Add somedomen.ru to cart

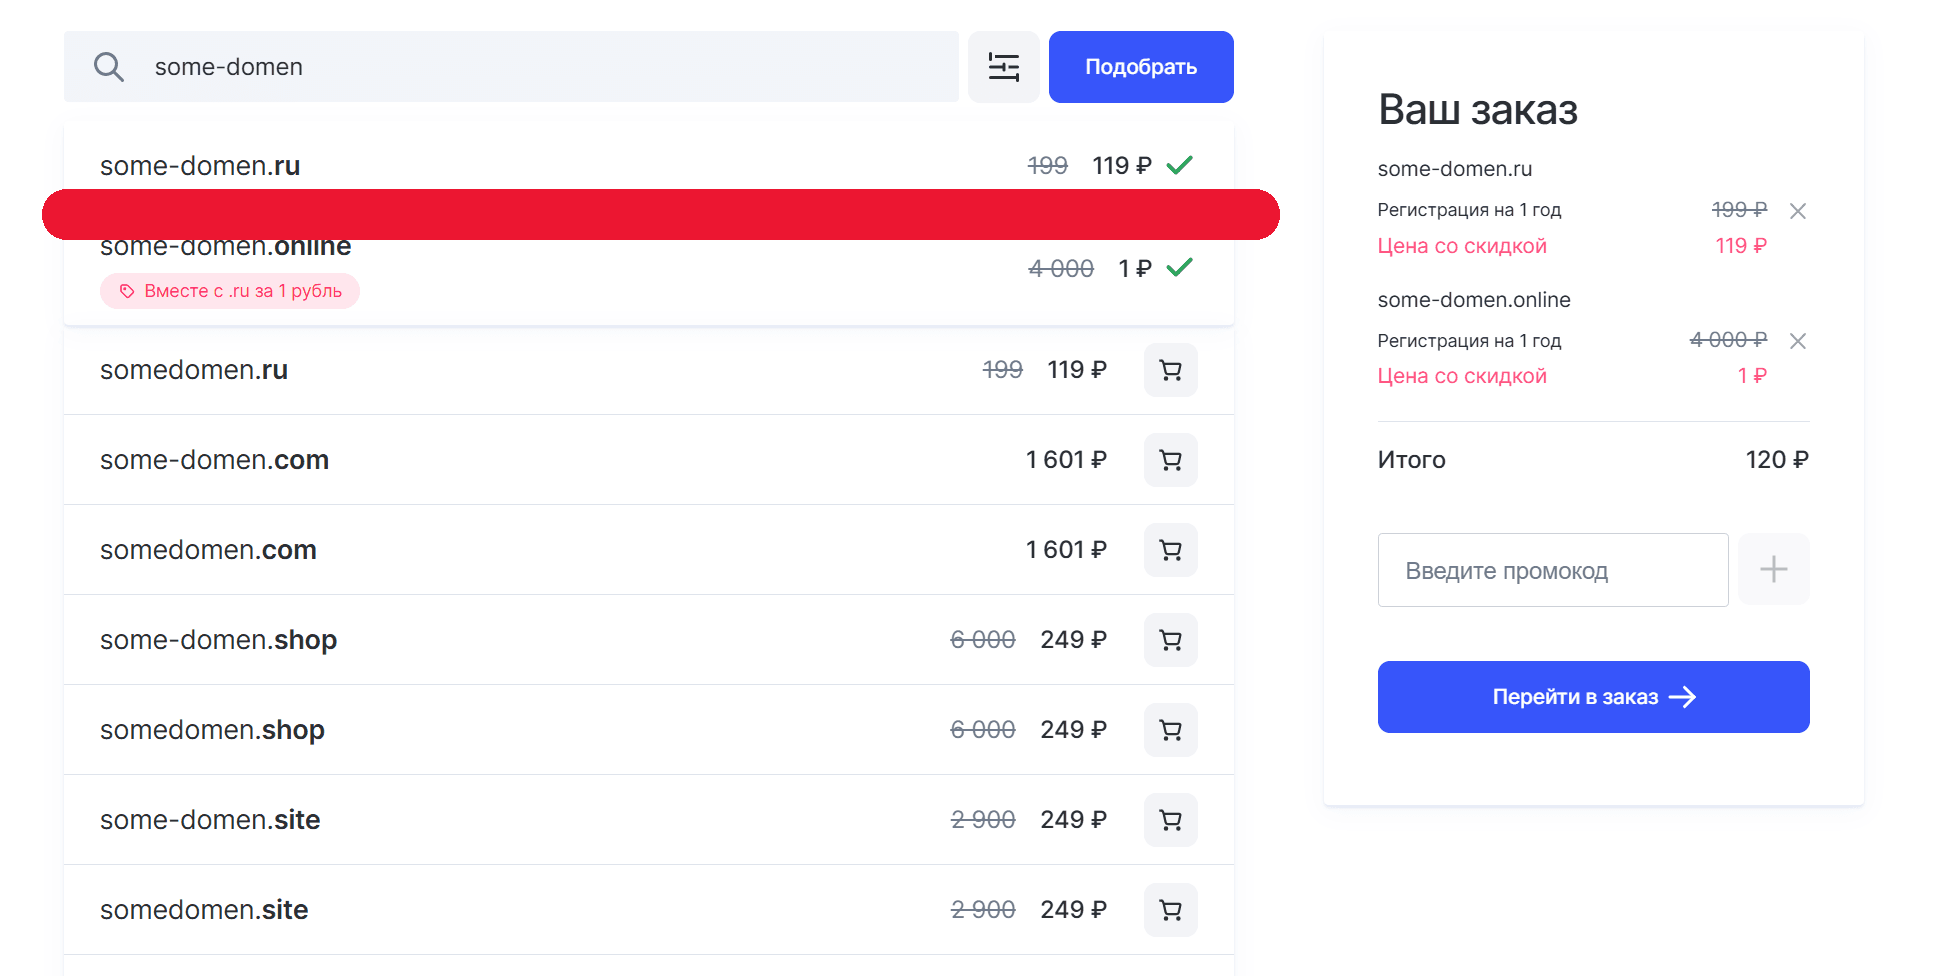(1171, 370)
